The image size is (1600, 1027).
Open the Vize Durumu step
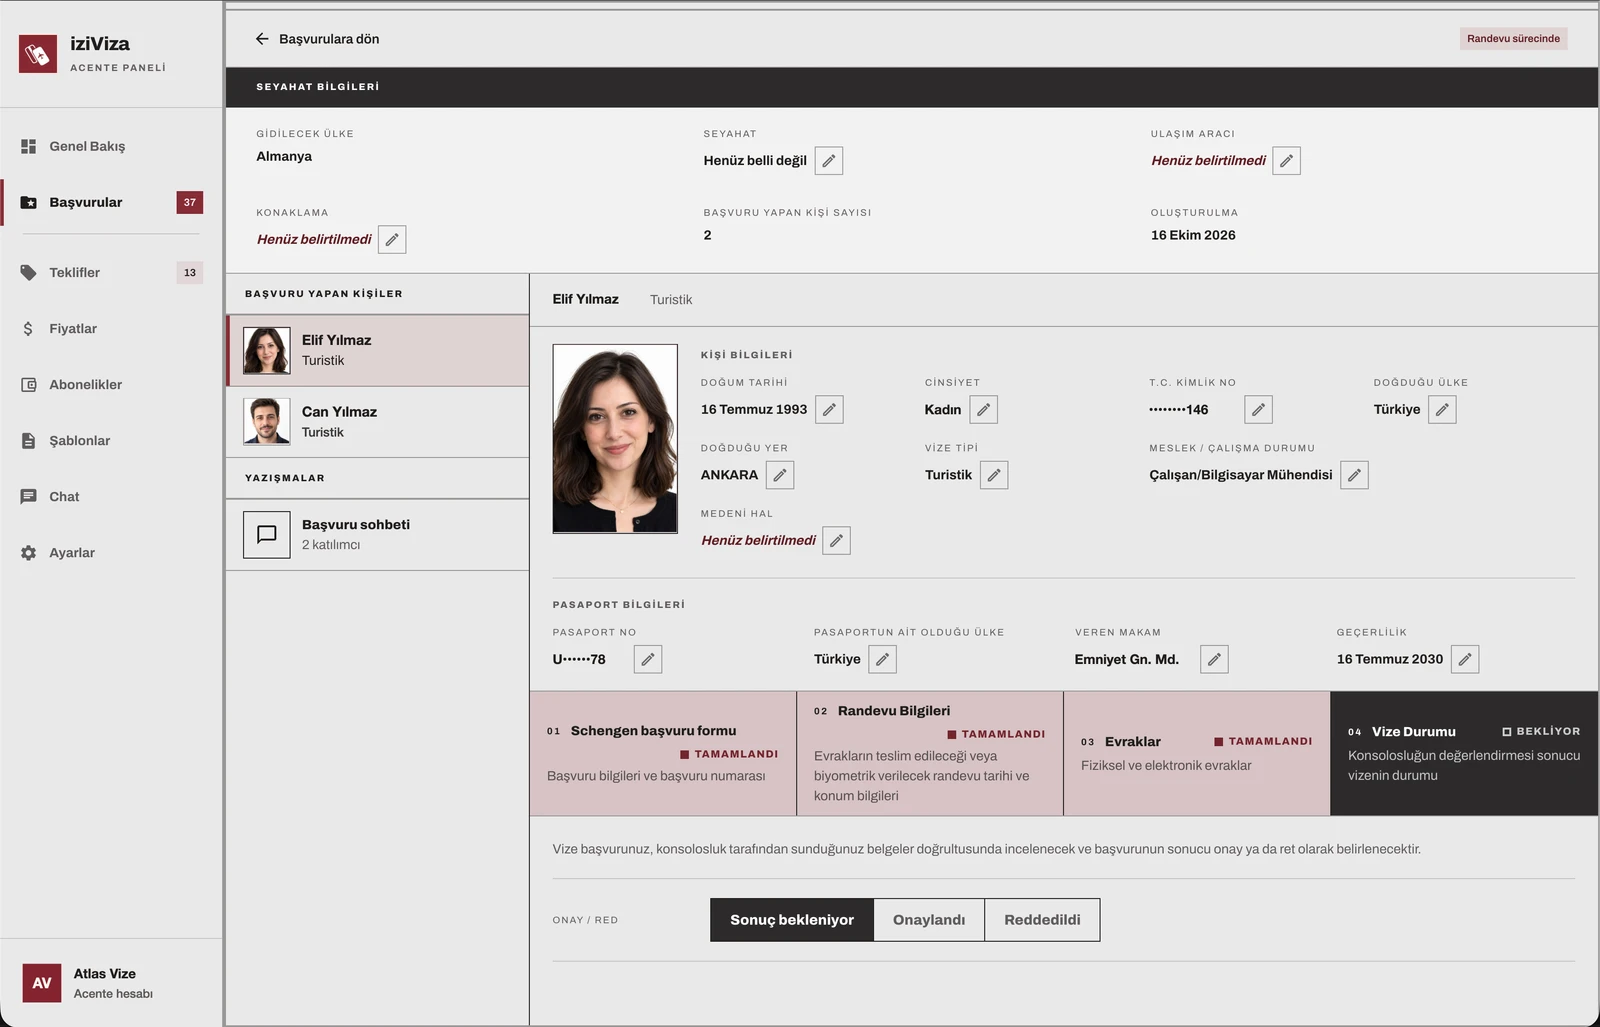[x=1464, y=754]
